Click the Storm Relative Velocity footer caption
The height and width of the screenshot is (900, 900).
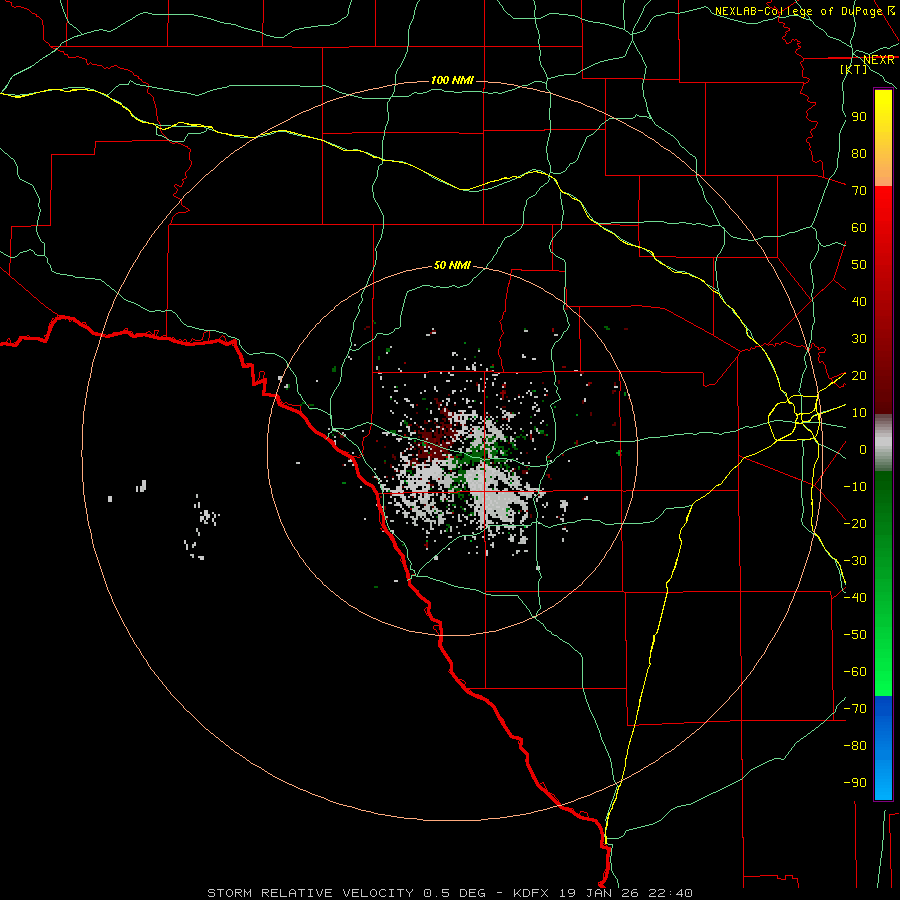click(x=449, y=893)
